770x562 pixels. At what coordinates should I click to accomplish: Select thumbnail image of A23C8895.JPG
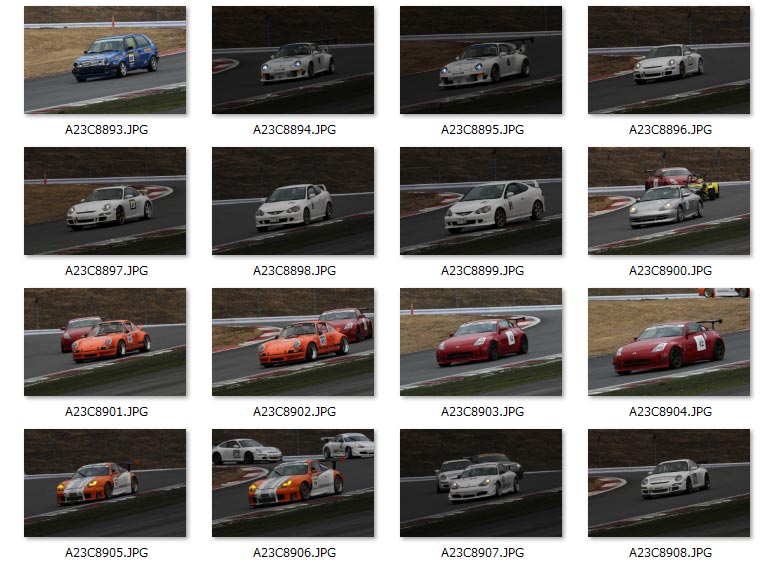pyautogui.click(x=481, y=60)
